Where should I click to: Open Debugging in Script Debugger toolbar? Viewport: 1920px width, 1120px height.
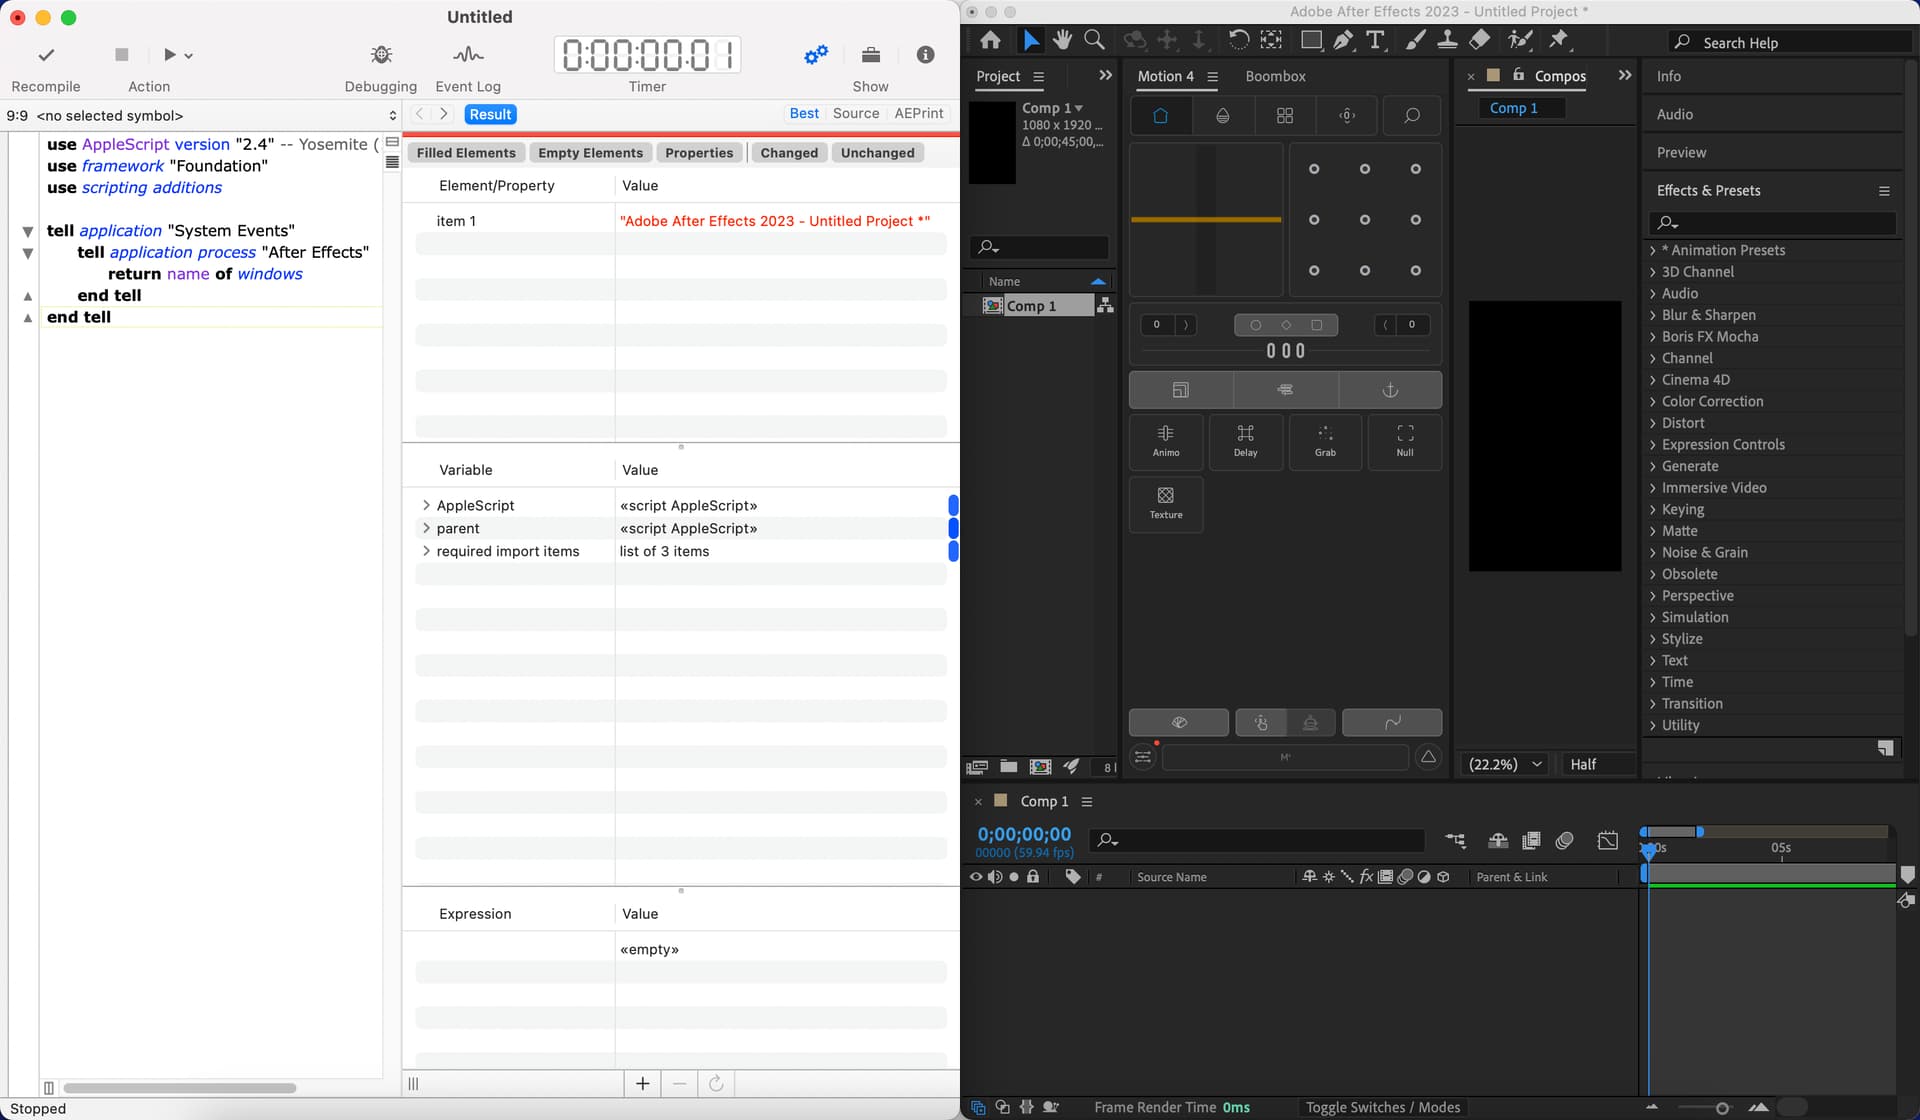pyautogui.click(x=380, y=68)
